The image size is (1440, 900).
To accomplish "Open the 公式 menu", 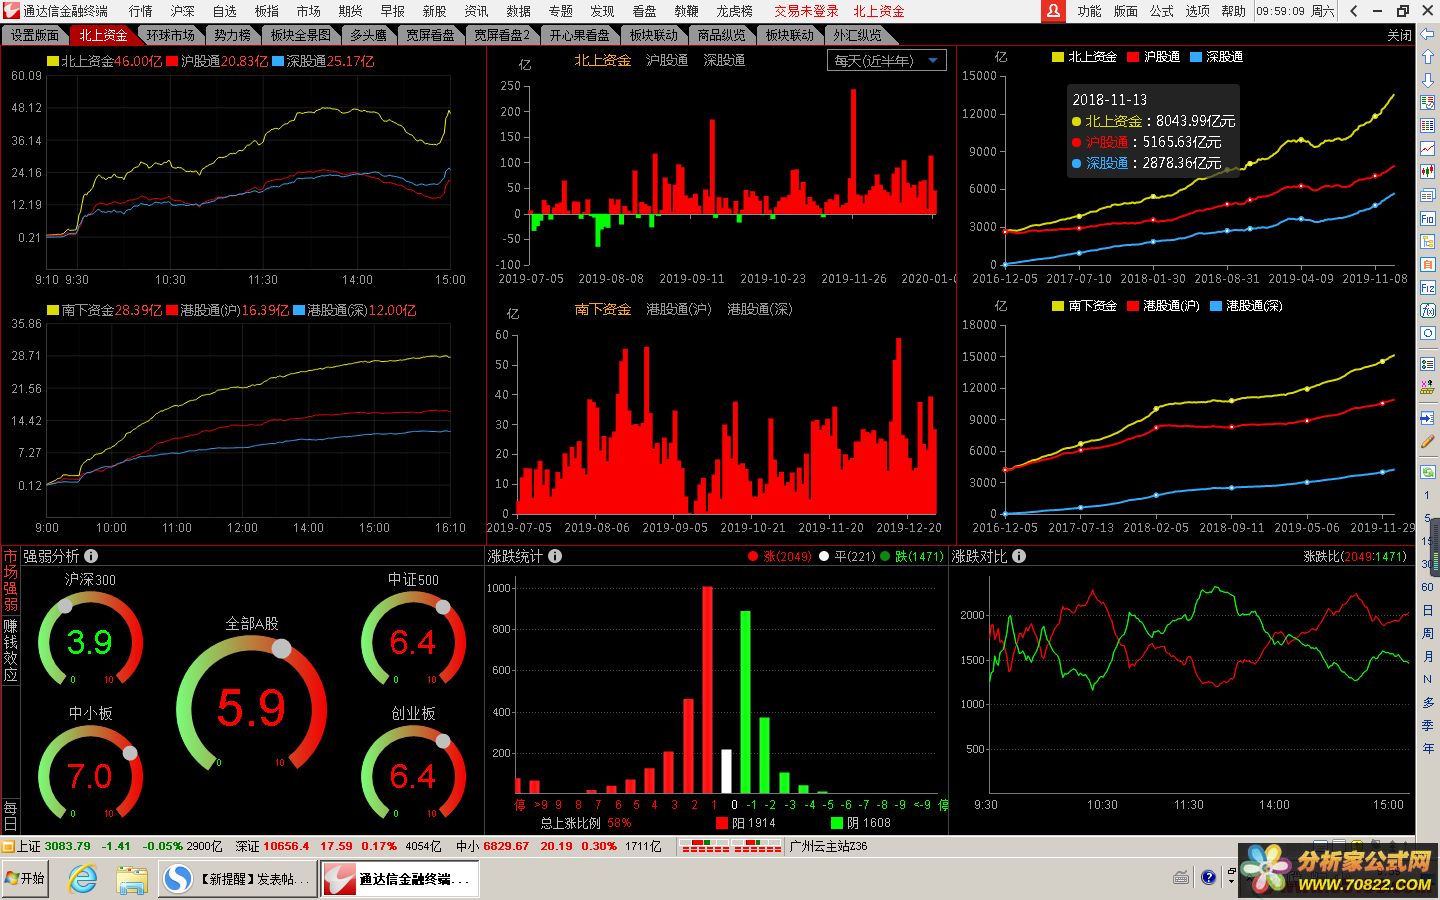I will (1162, 11).
